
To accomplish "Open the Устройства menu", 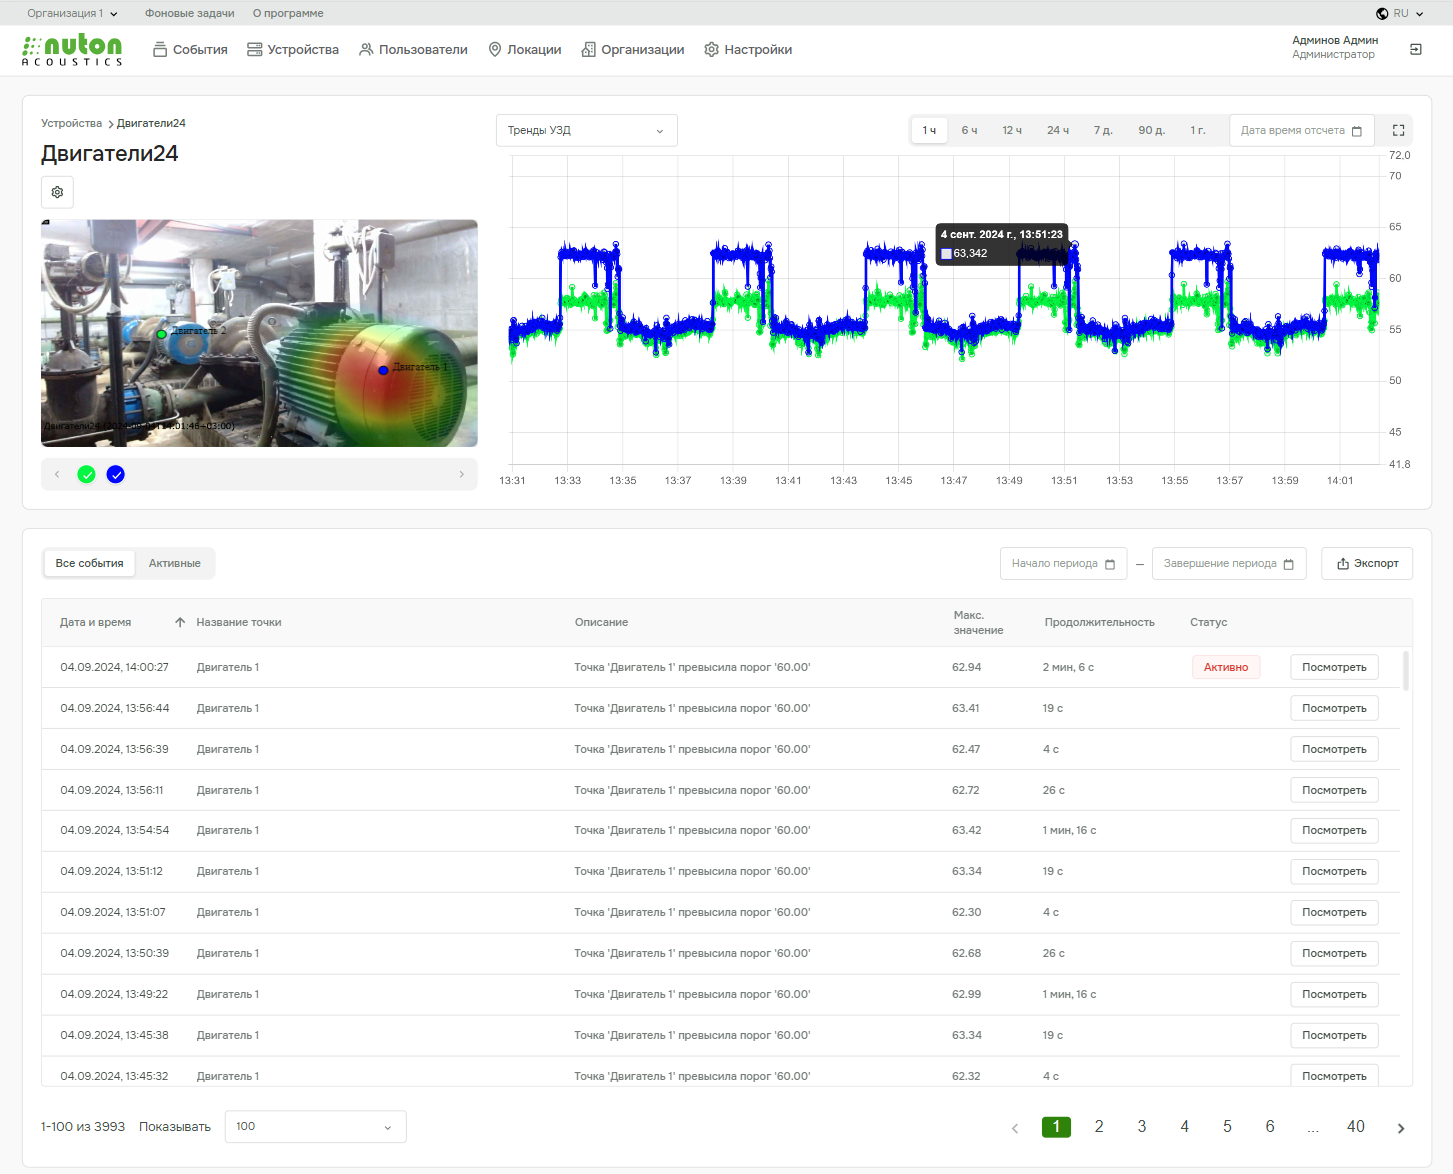I will click(x=293, y=49).
